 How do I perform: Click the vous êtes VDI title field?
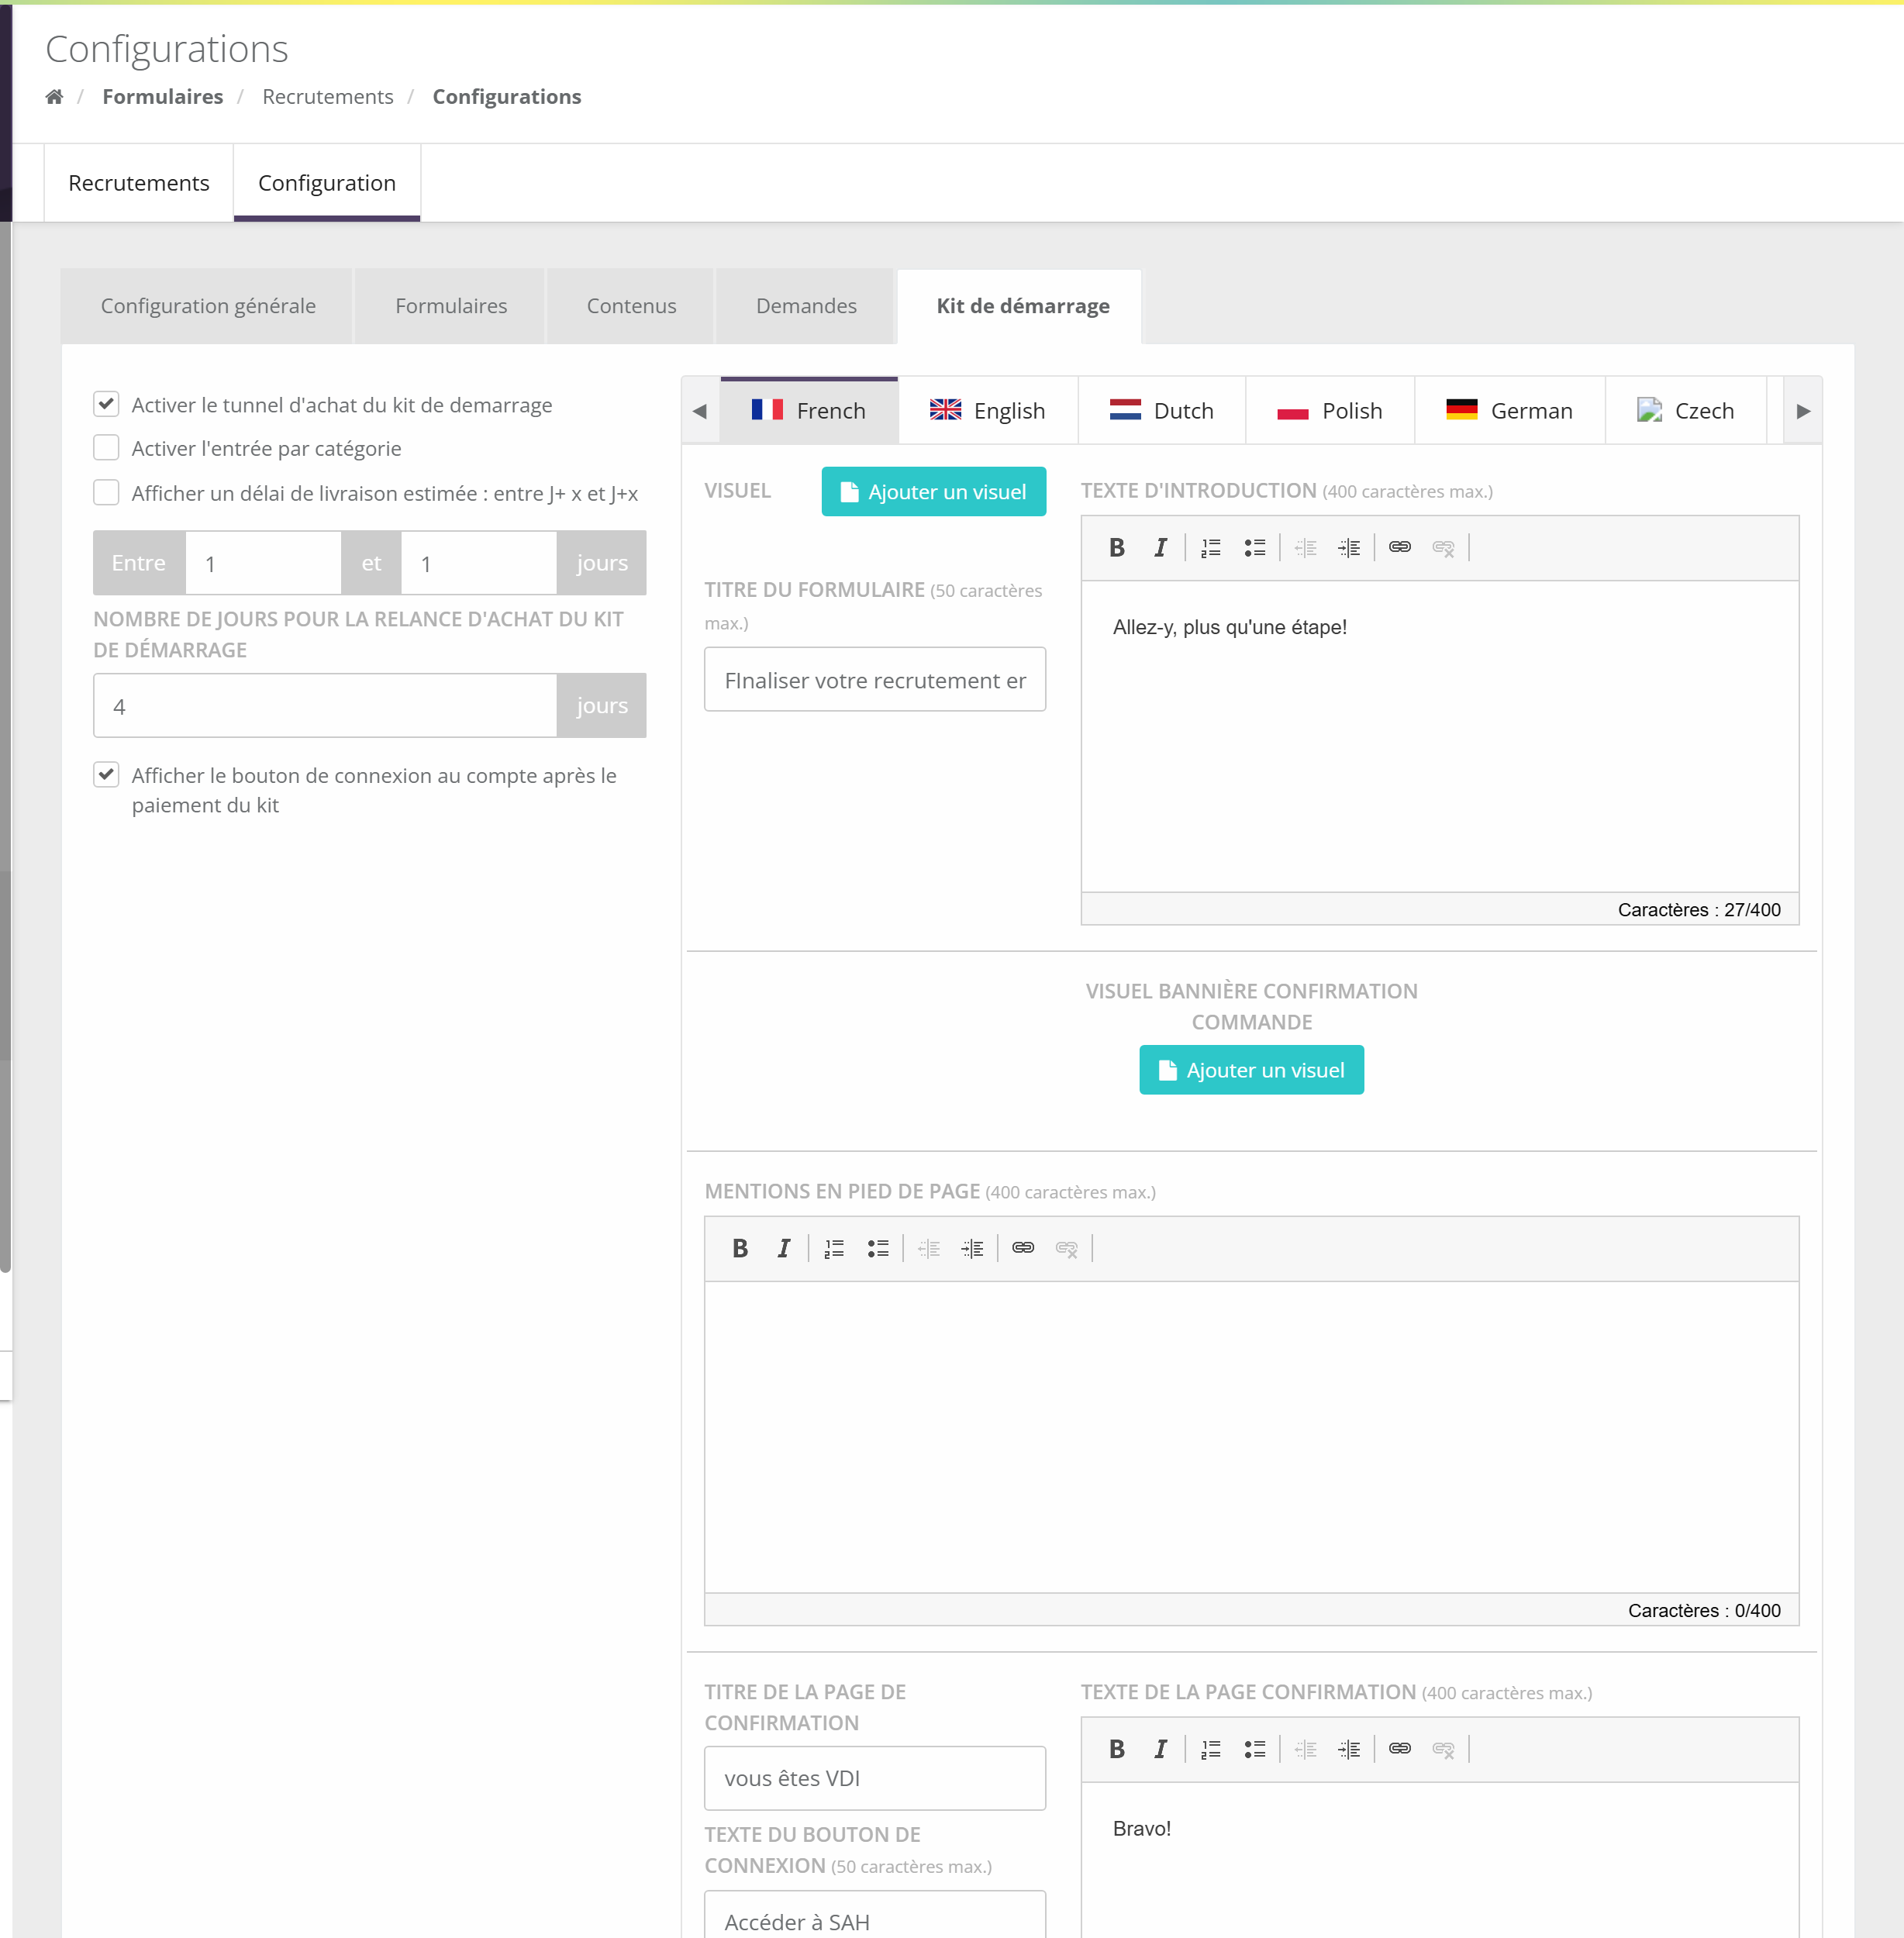875,1778
